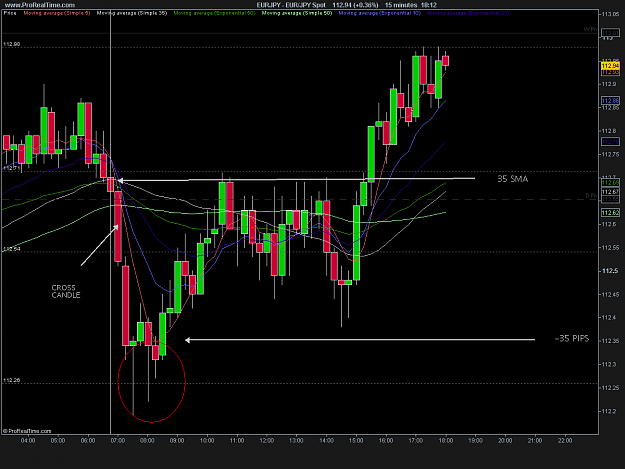
Task: Click the 07:00 time axis label
Action: [118, 440]
